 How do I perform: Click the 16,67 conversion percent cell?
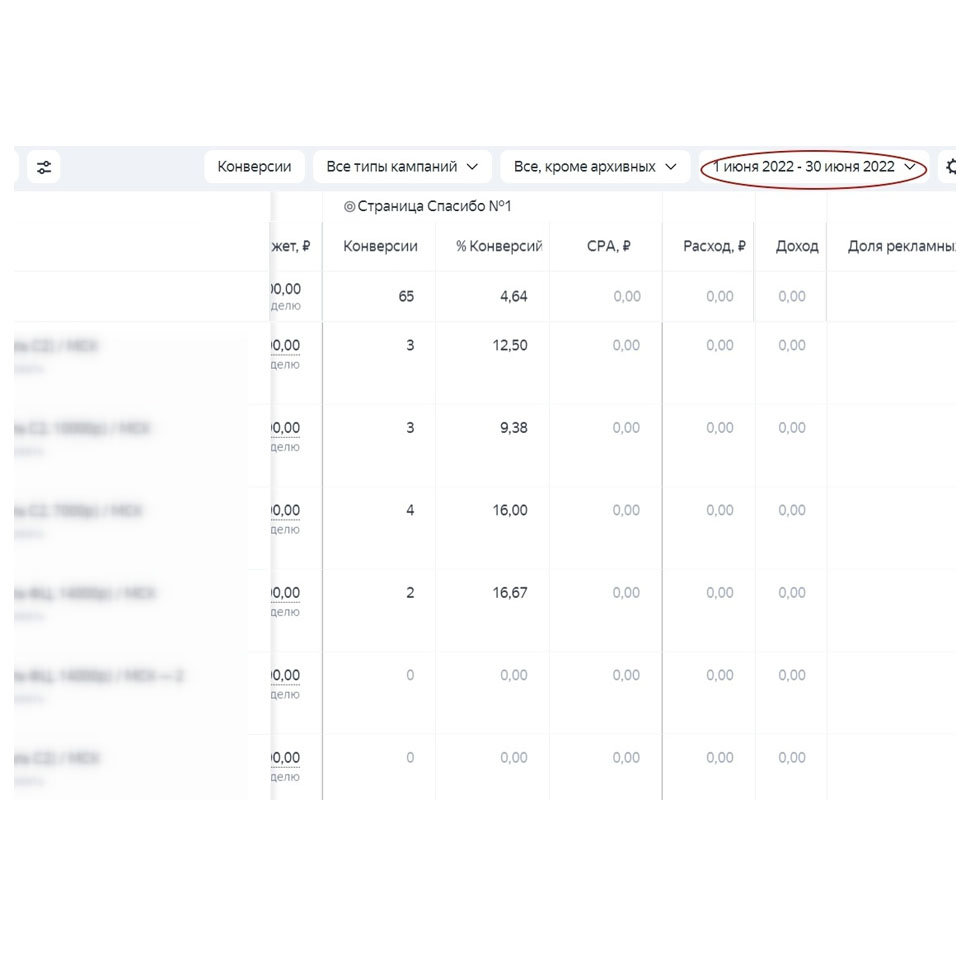coord(510,593)
